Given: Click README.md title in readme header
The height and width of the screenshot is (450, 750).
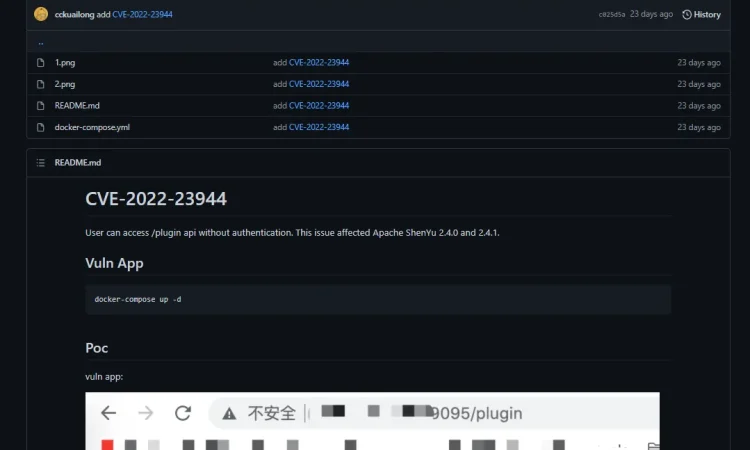Looking at the screenshot, I should coord(78,163).
